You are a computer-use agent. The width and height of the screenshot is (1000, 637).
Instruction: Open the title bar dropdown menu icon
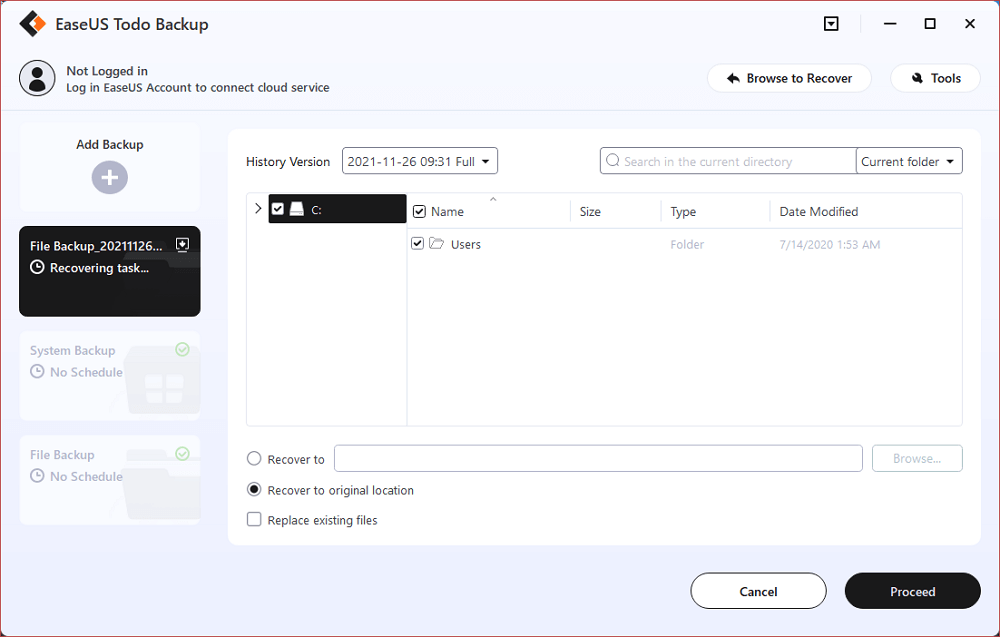click(x=831, y=24)
